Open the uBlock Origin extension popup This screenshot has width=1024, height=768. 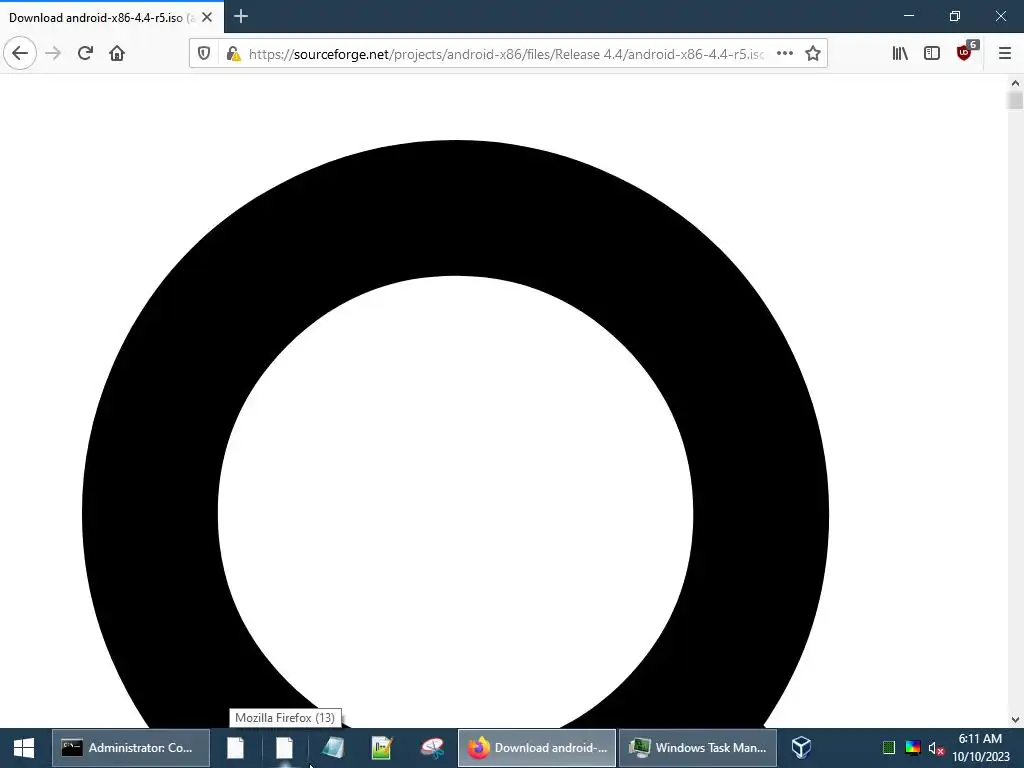click(965, 52)
